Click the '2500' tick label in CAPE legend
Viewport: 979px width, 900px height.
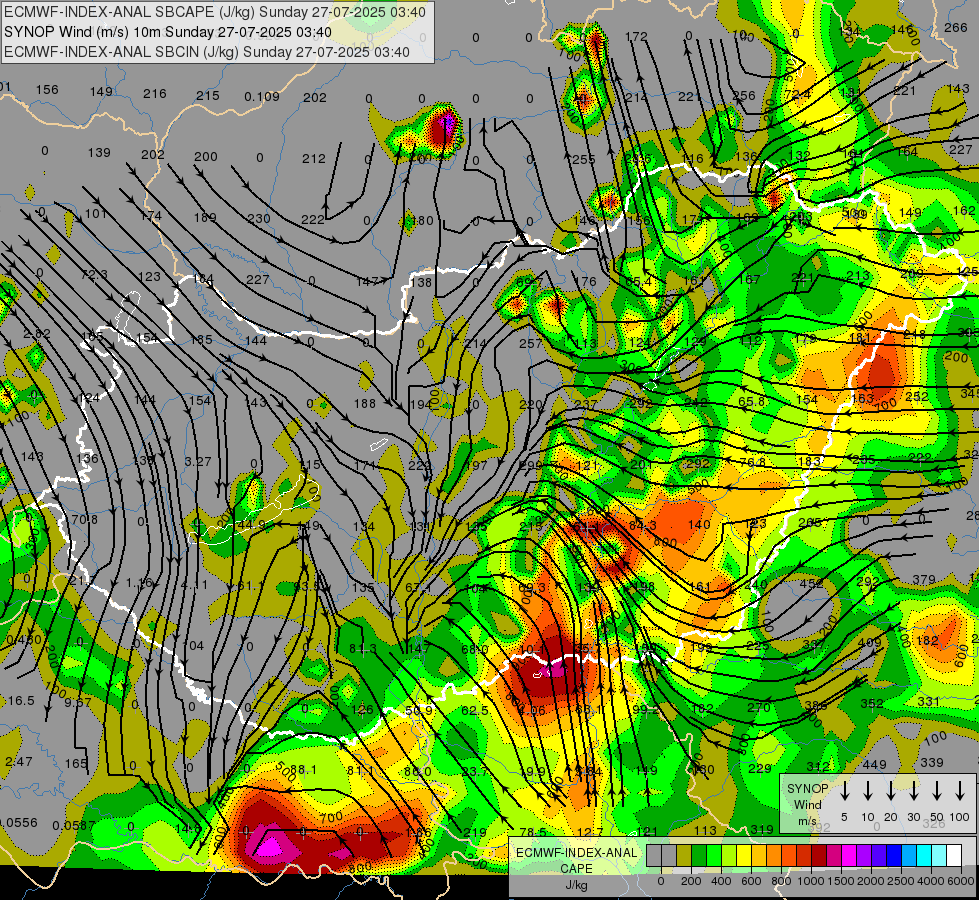tap(900, 881)
